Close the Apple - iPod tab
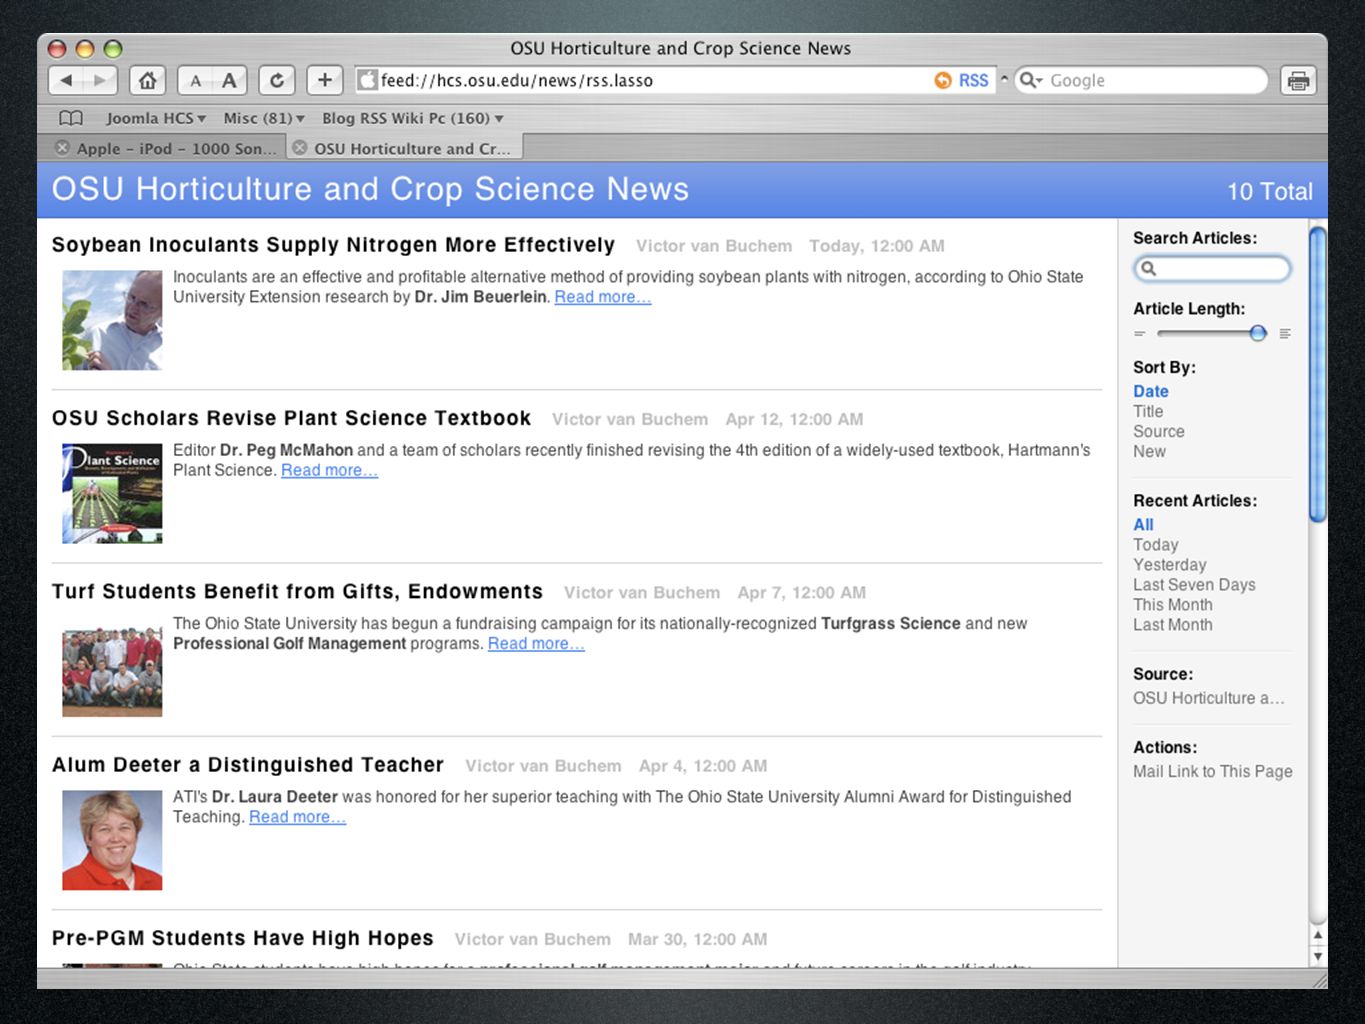The image size is (1365, 1024). 62,148
